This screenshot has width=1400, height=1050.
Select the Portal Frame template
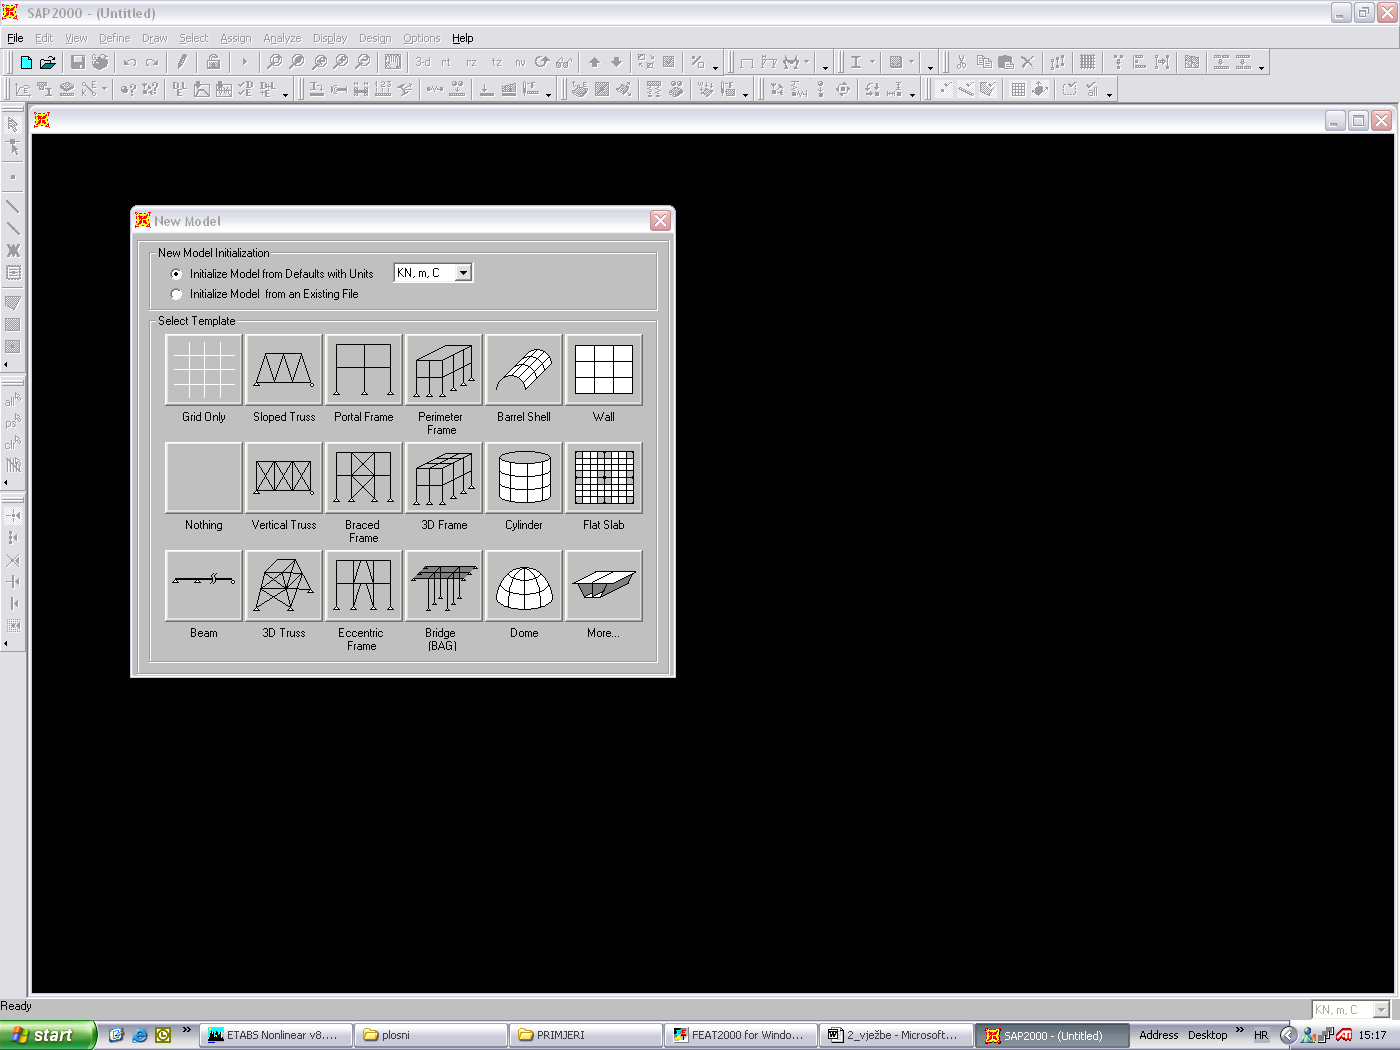point(364,370)
